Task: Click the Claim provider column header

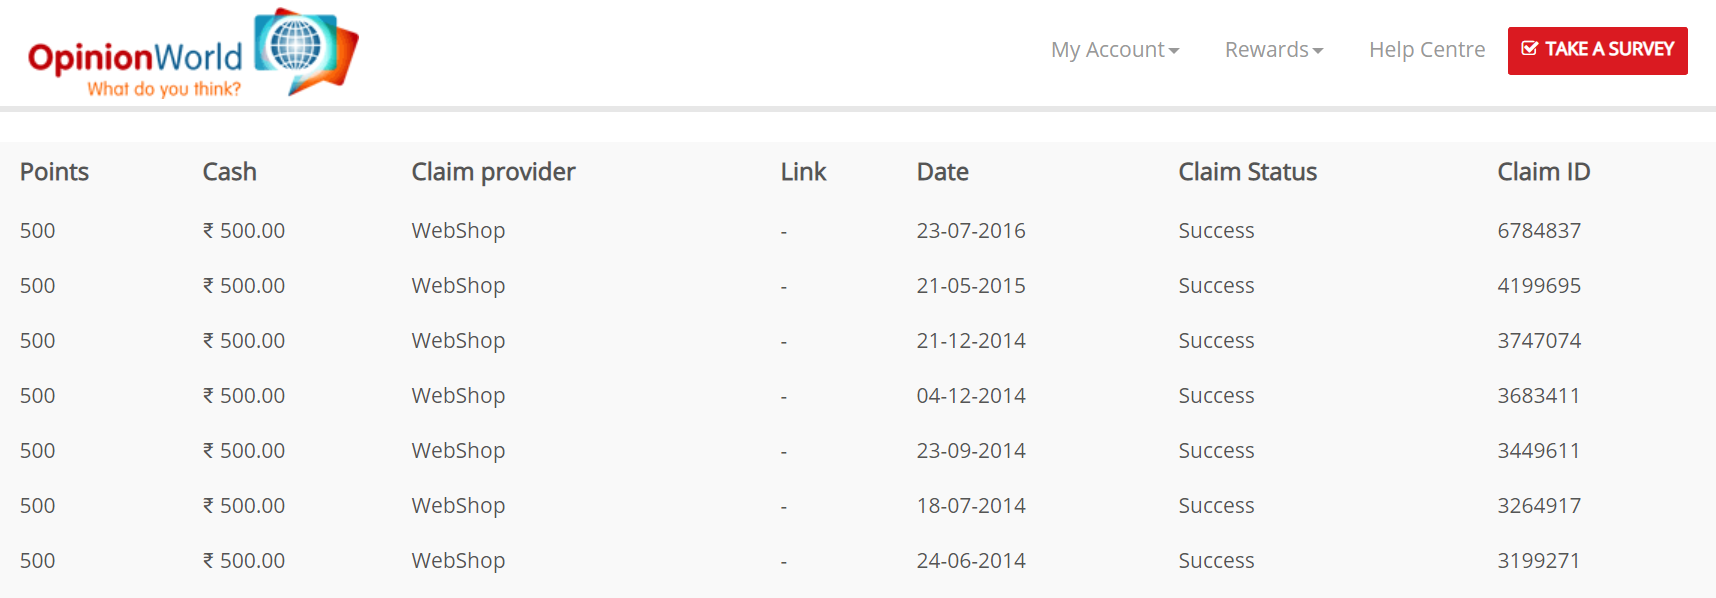Action: (493, 172)
